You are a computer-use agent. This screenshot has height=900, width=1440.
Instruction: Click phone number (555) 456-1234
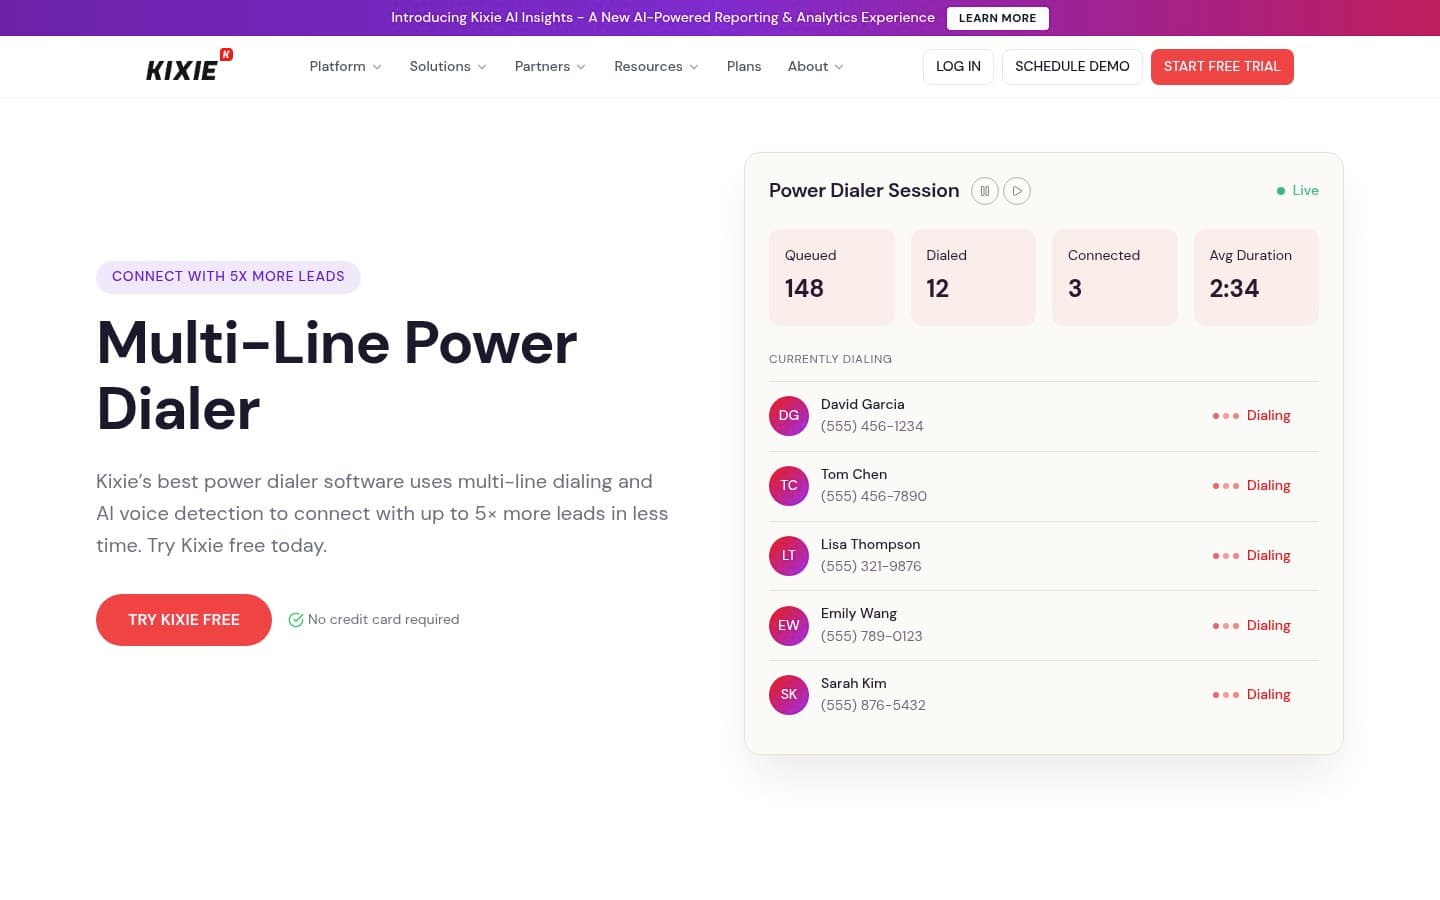(x=872, y=427)
